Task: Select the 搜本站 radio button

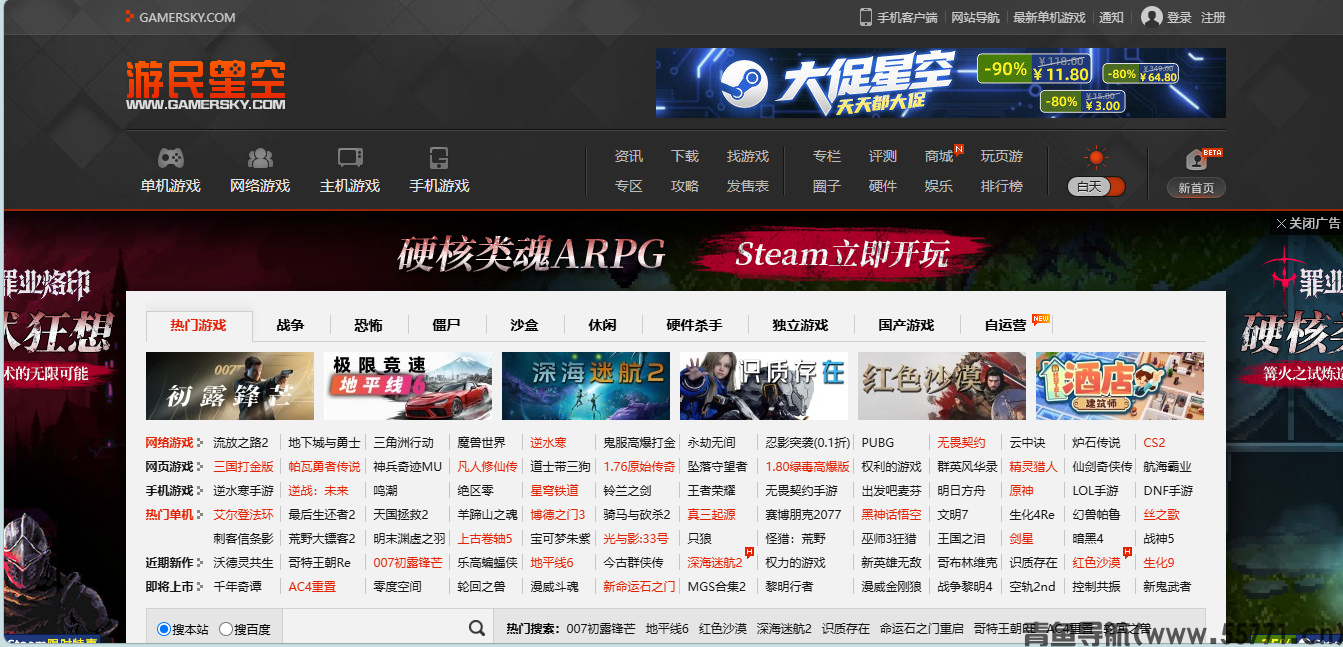Action: click(x=164, y=629)
